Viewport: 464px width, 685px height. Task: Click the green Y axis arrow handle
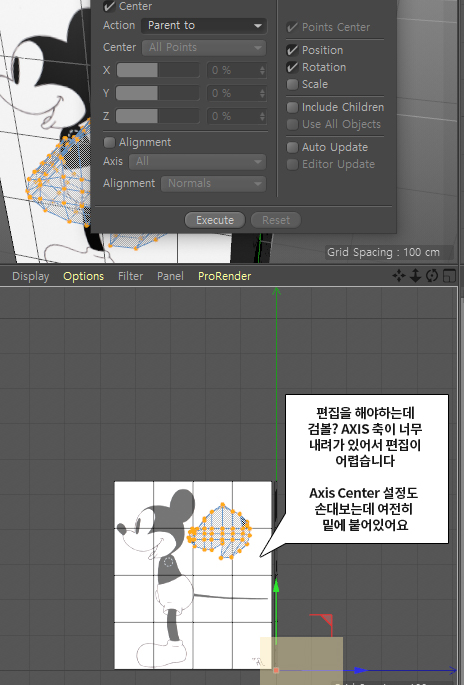pyautogui.click(x=276, y=586)
